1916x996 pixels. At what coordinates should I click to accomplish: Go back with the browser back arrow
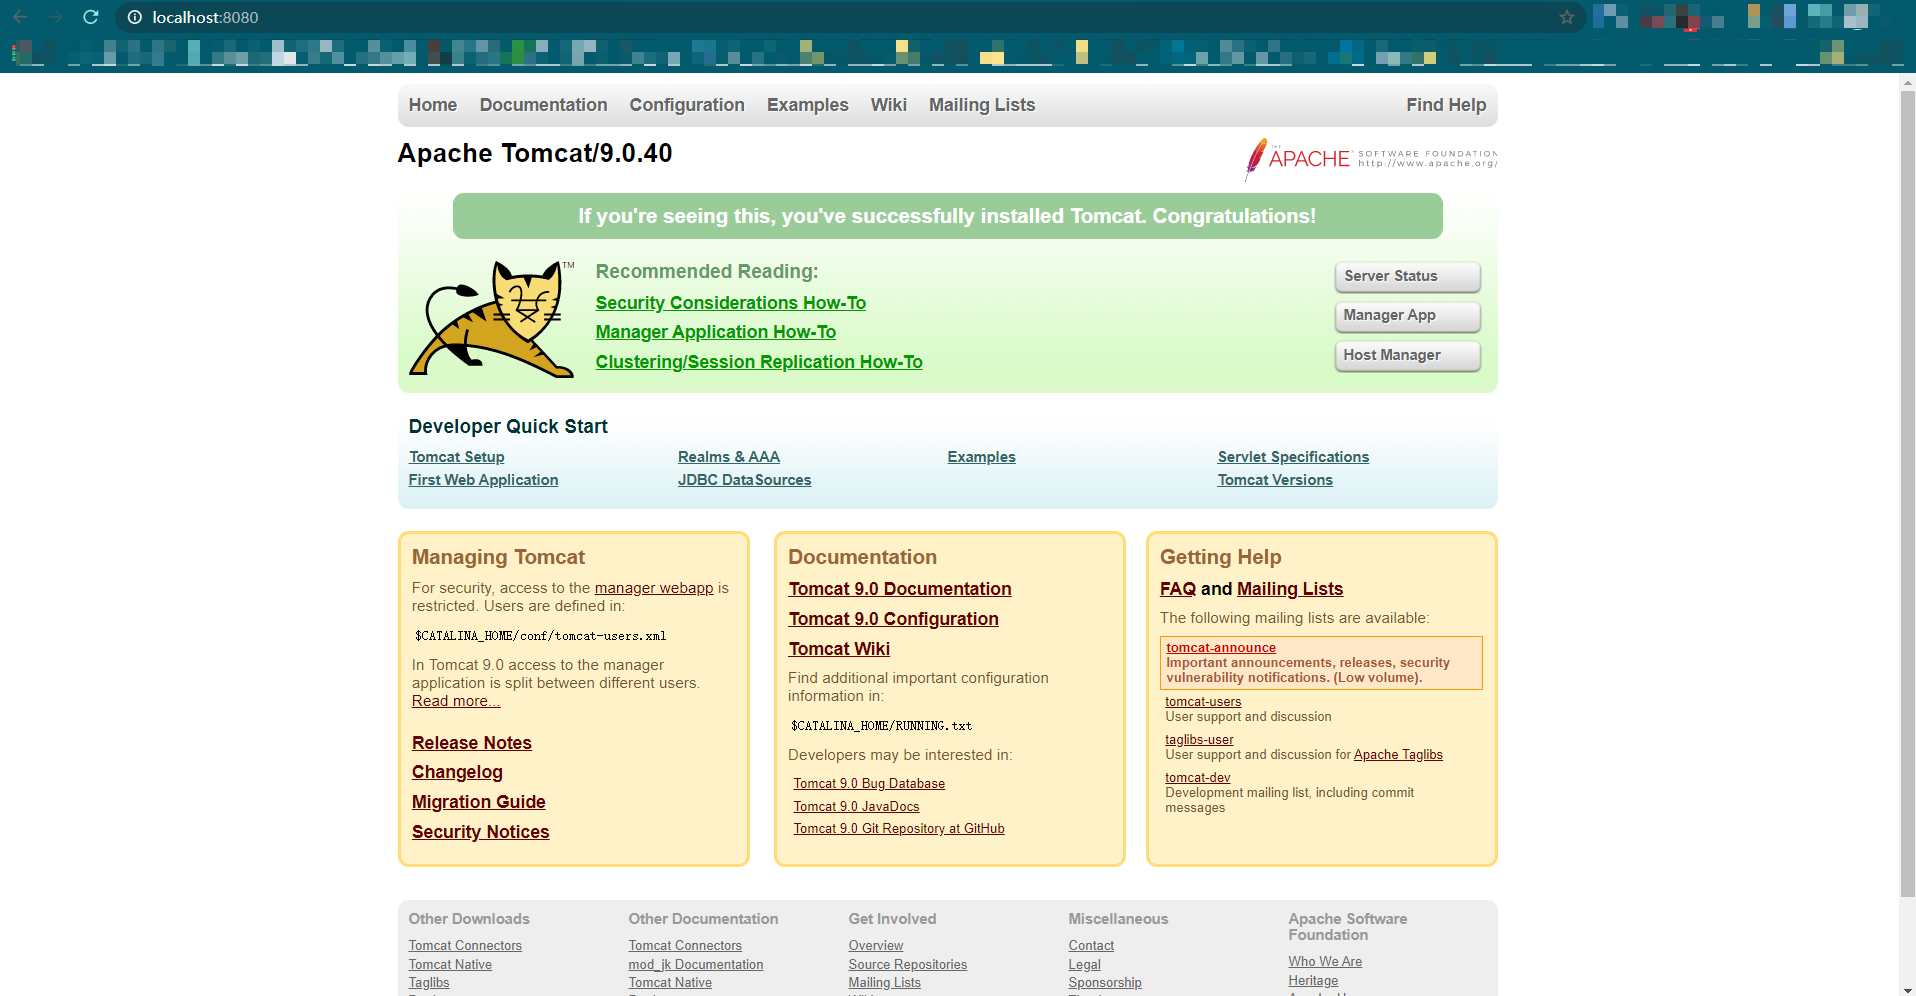(x=21, y=17)
